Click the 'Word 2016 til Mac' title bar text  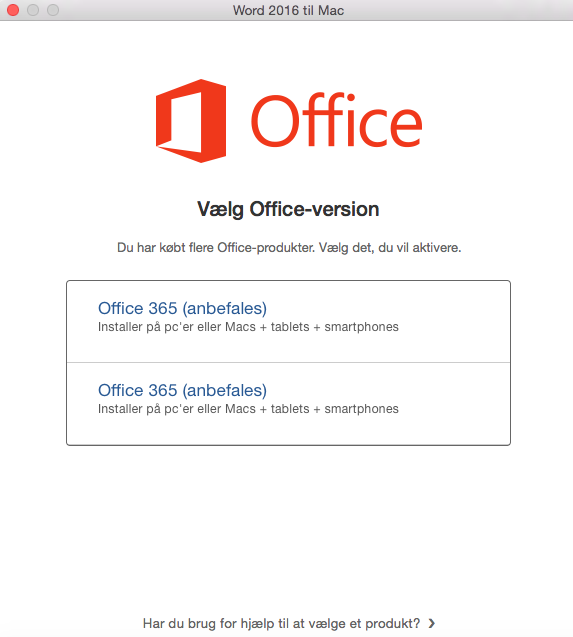tap(288, 10)
